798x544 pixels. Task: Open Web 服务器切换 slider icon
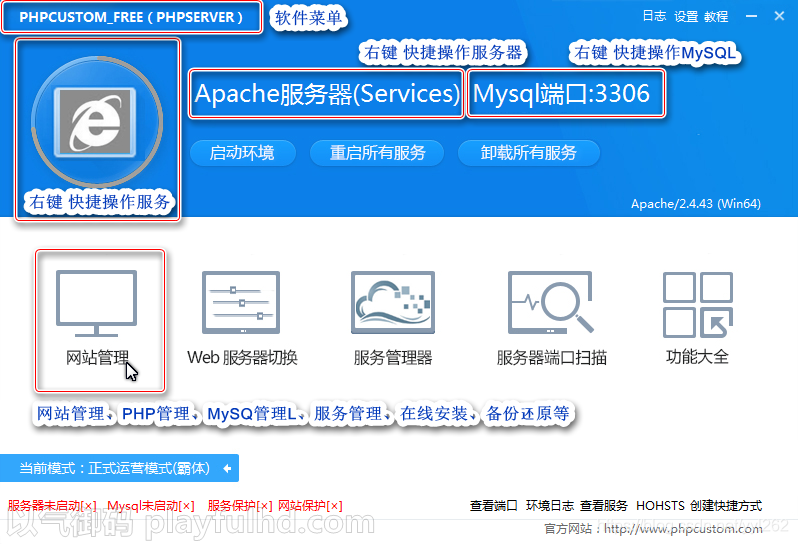coord(241,302)
